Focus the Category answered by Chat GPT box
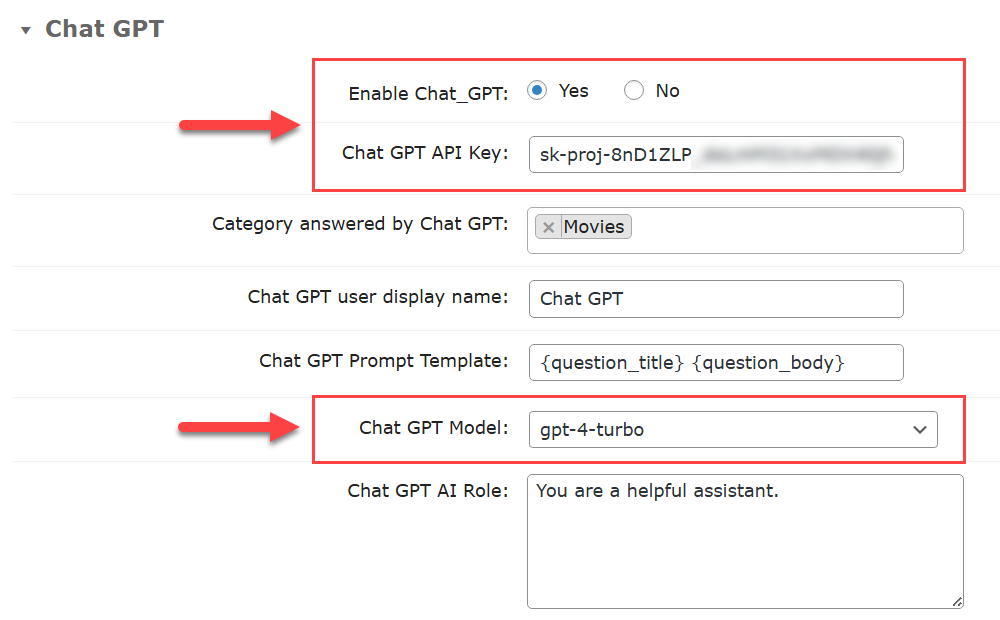Viewport: 1000px width, 620px height. pyautogui.click(x=745, y=230)
